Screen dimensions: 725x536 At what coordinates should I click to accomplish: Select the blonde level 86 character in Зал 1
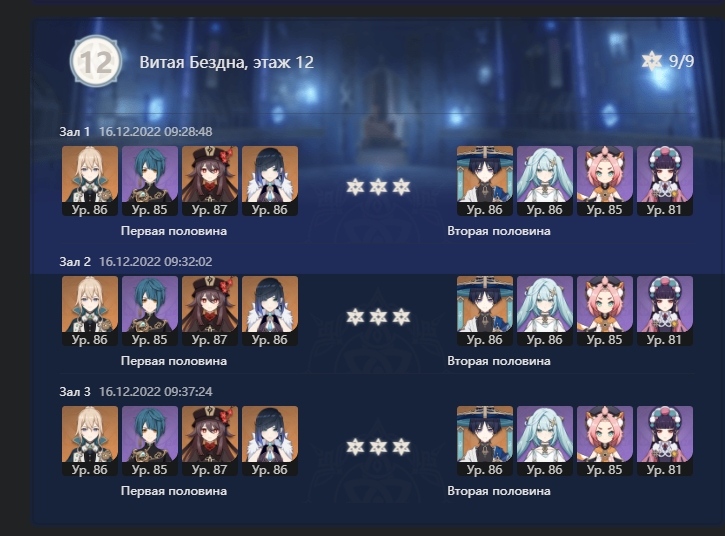pos(90,181)
